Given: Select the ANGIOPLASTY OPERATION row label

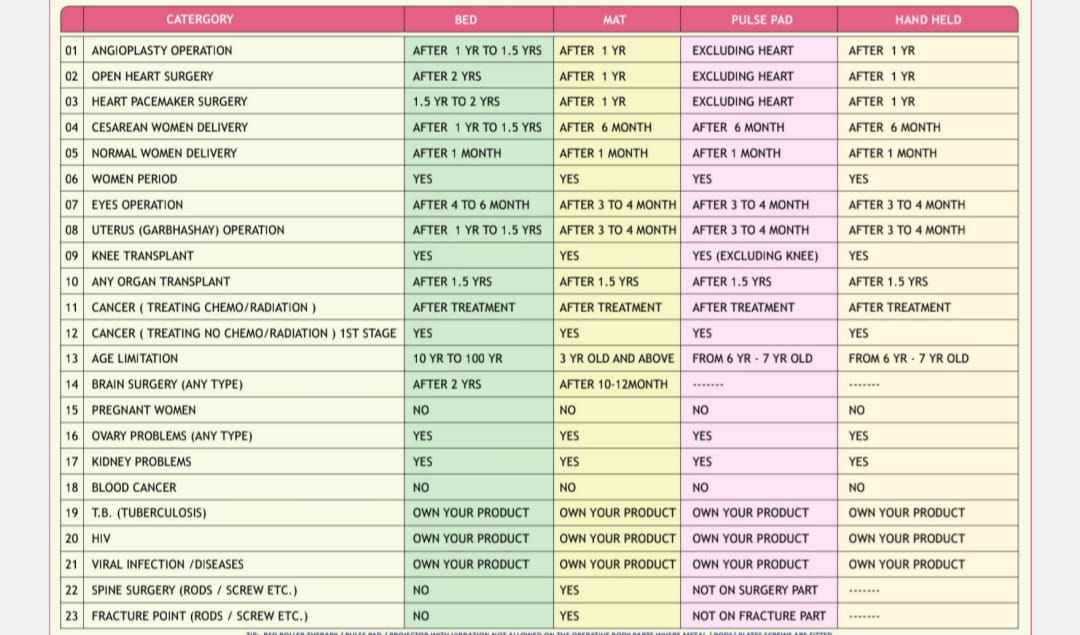Looking at the screenshot, I should (x=162, y=51).
